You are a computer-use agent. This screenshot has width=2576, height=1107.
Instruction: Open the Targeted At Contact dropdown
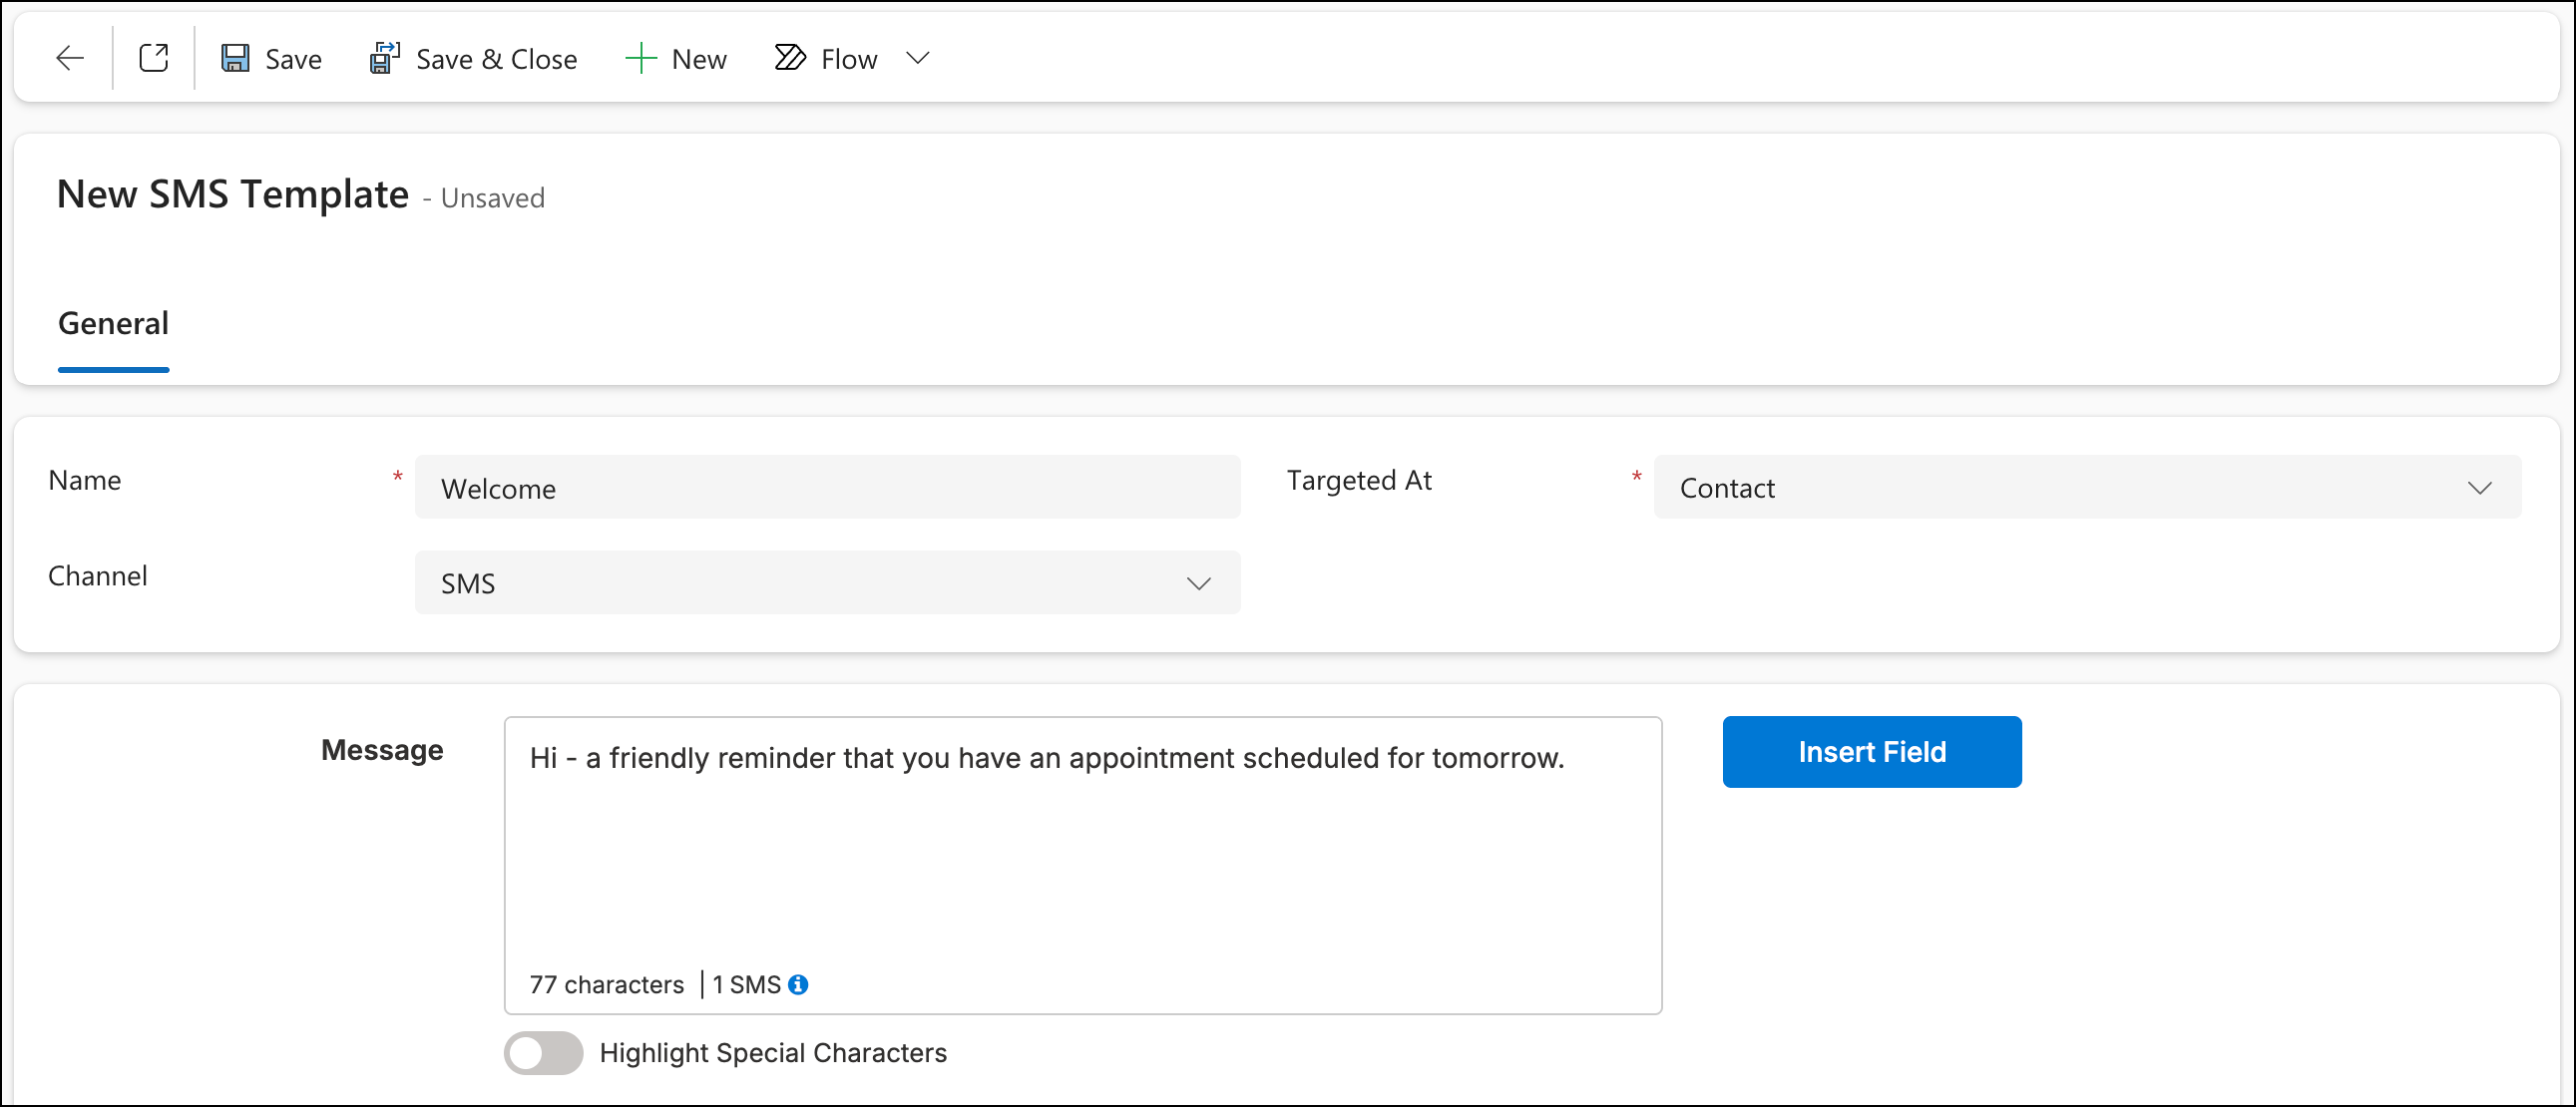(x=2087, y=488)
